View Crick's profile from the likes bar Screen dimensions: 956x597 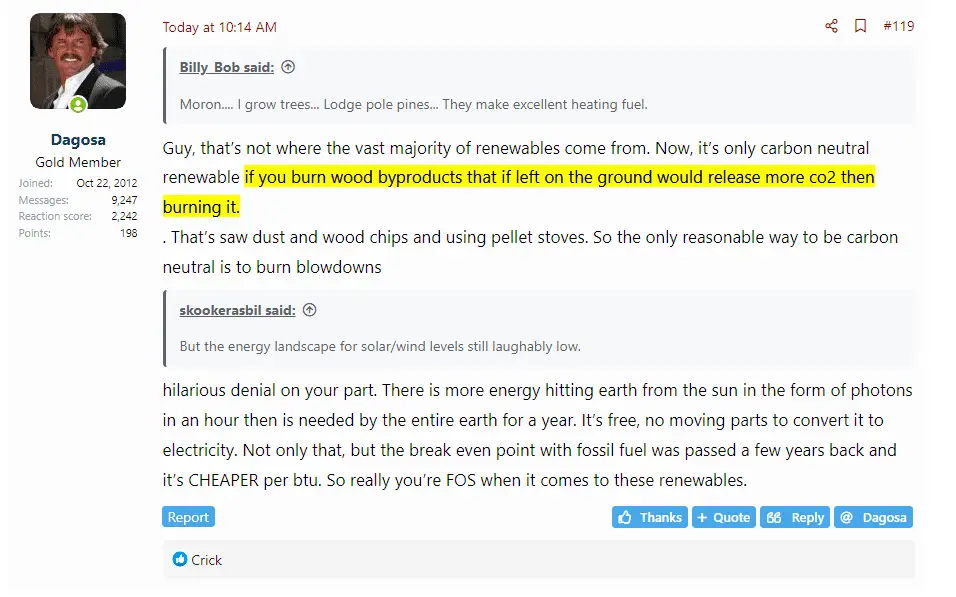(206, 560)
